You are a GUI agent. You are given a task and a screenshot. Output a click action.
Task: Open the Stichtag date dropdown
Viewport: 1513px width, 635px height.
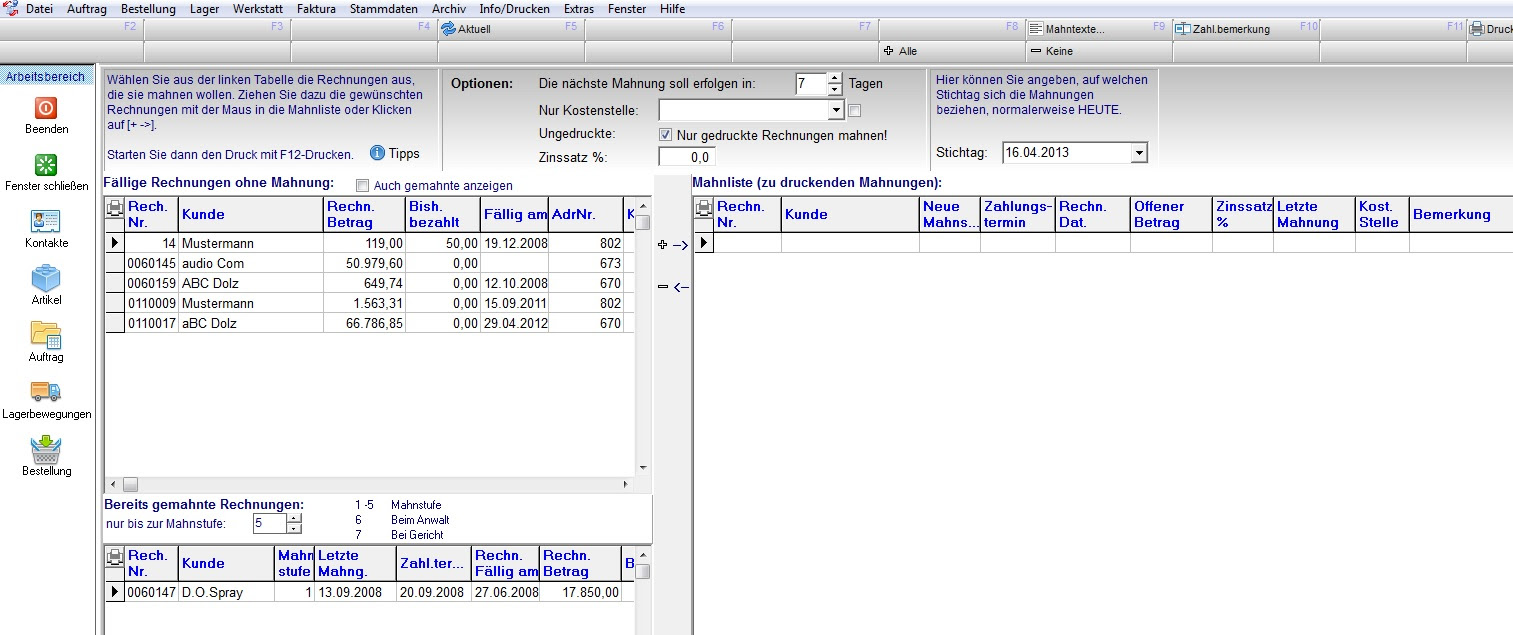click(x=1139, y=153)
